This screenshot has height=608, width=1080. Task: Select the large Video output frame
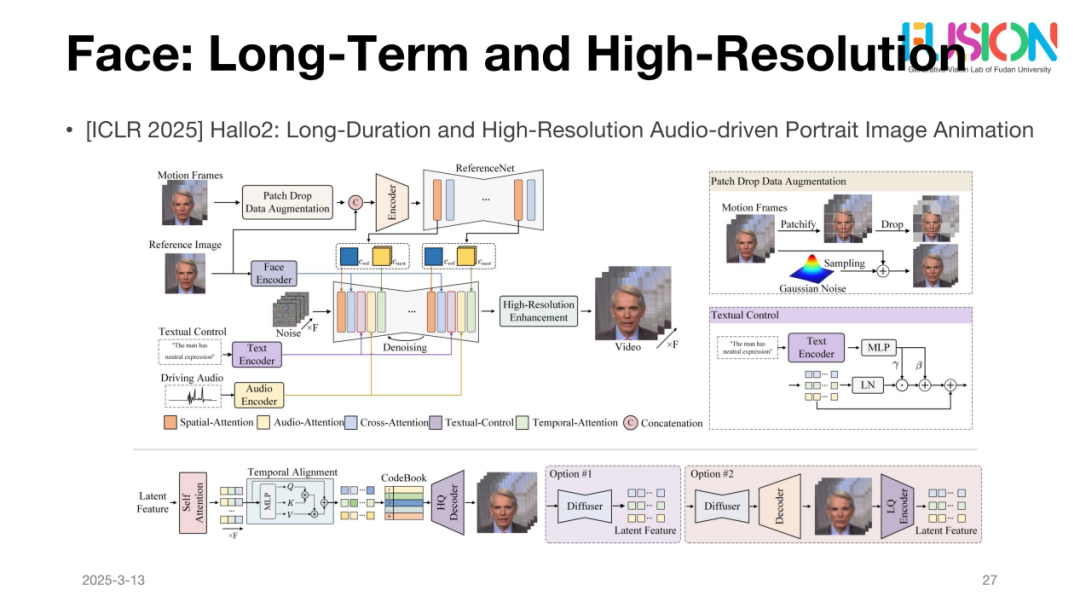click(x=629, y=305)
